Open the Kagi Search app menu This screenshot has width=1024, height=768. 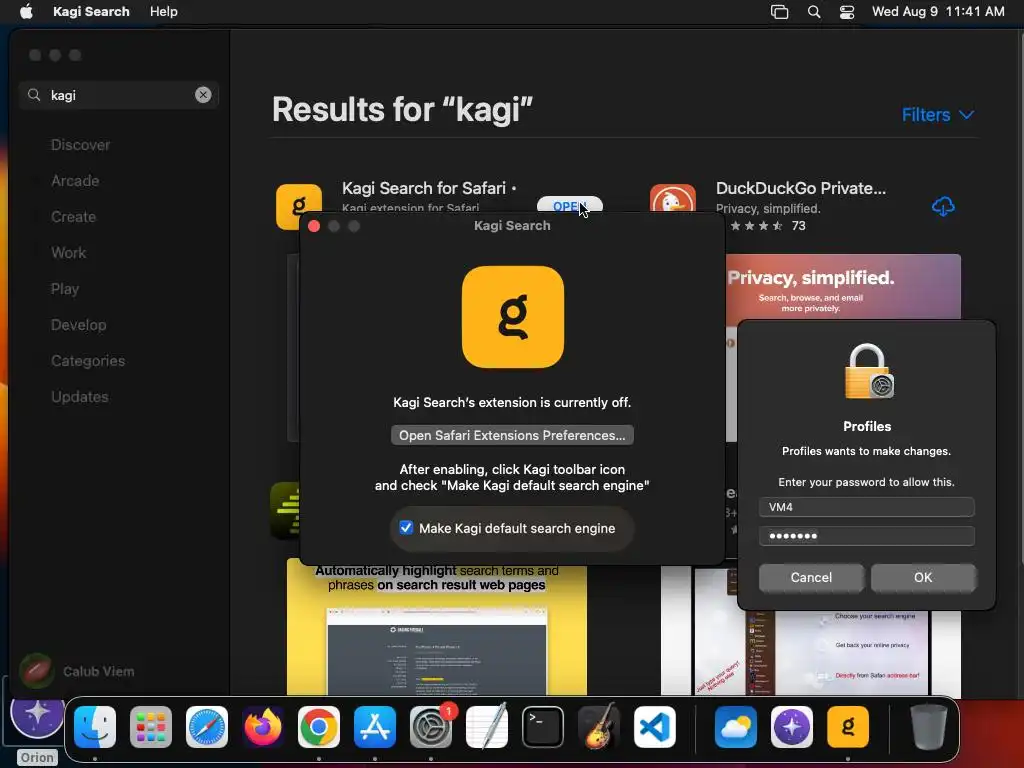[91, 12]
